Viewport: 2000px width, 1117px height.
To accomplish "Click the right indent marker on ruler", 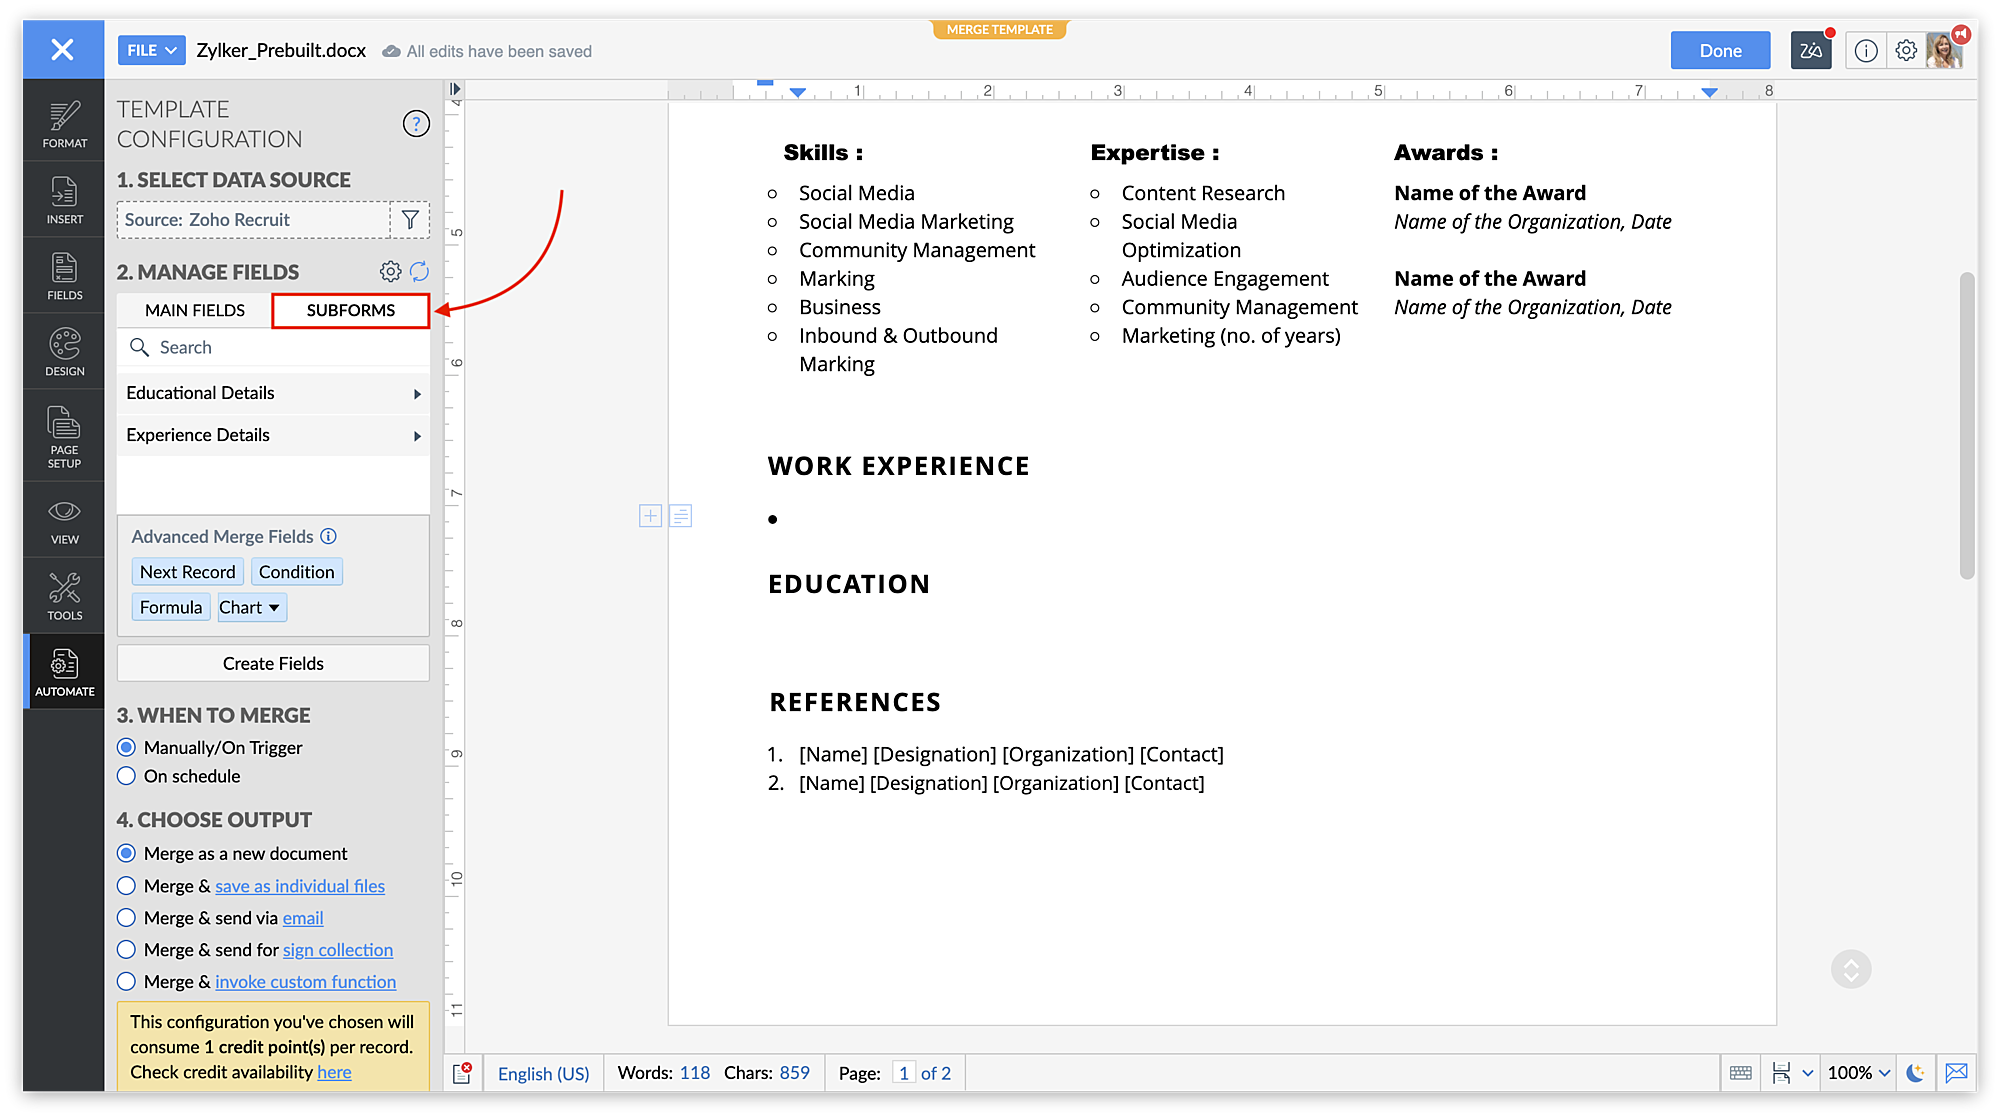I will [1710, 91].
